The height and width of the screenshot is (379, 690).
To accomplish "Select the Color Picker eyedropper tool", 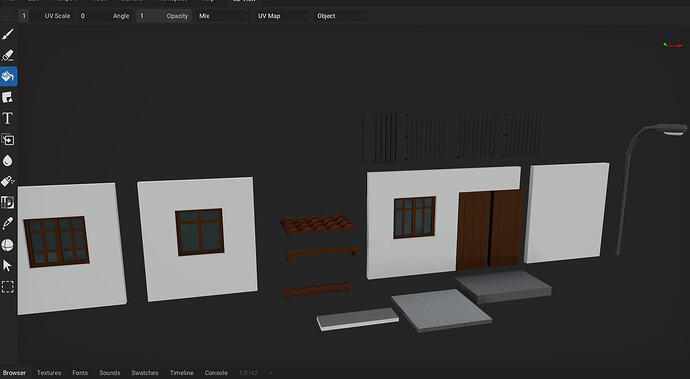I will [8, 224].
